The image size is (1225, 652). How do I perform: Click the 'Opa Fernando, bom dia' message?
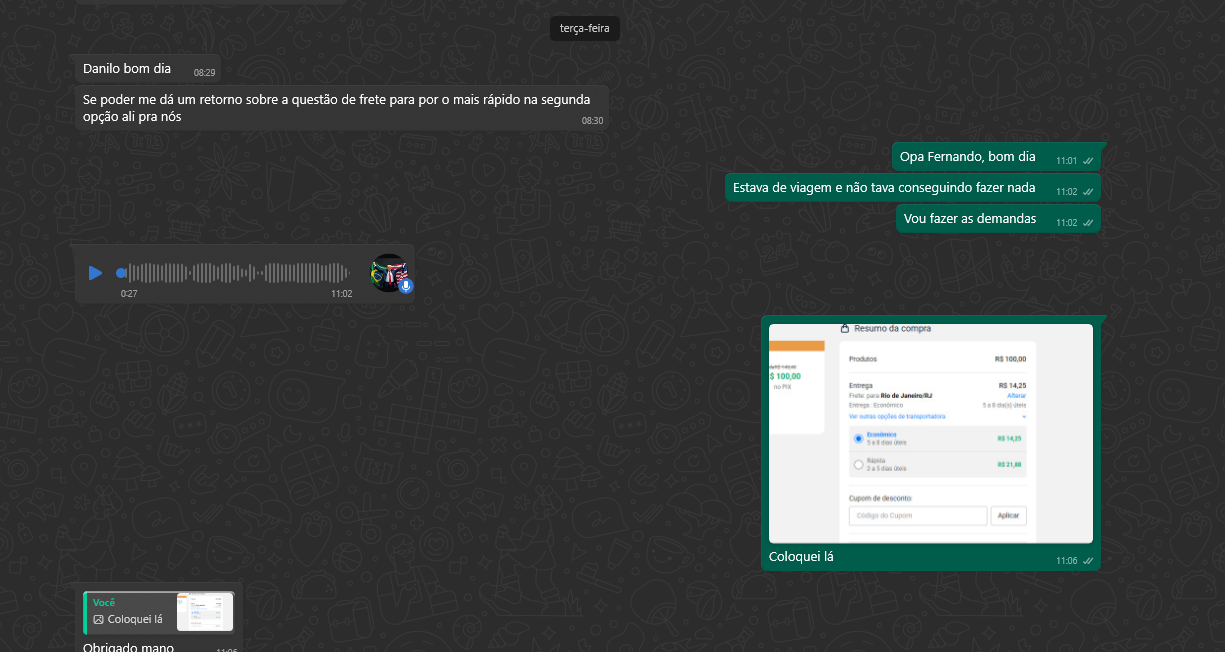point(996,157)
